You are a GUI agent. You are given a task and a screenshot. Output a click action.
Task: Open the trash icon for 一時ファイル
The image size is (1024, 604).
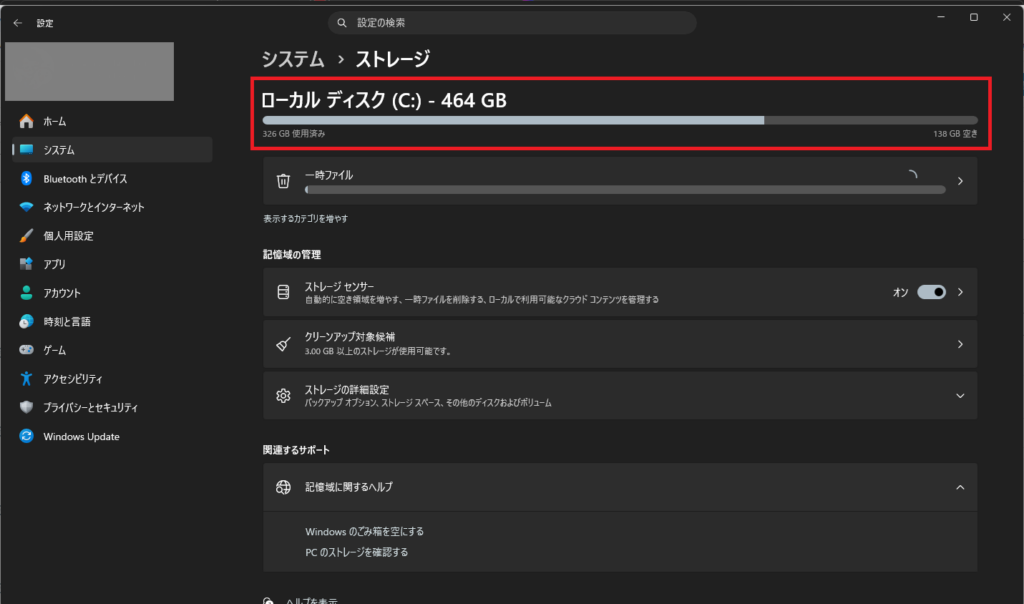pos(283,181)
